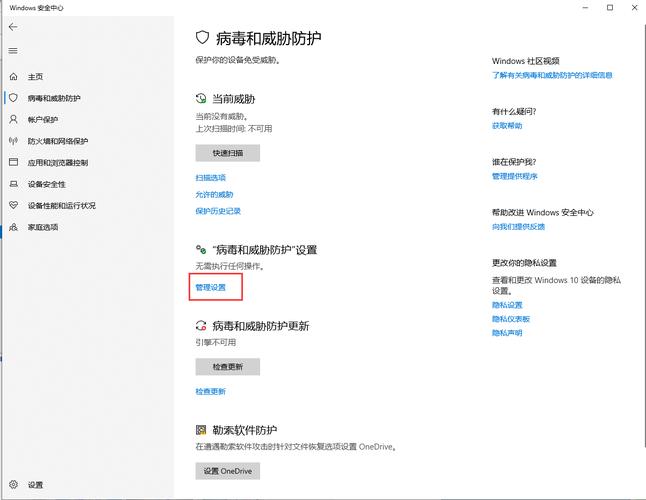Screen dimensions: 646x500
Task: Click the refresh icon beside 病毒和威胁防护更新
Action: click(x=201, y=326)
